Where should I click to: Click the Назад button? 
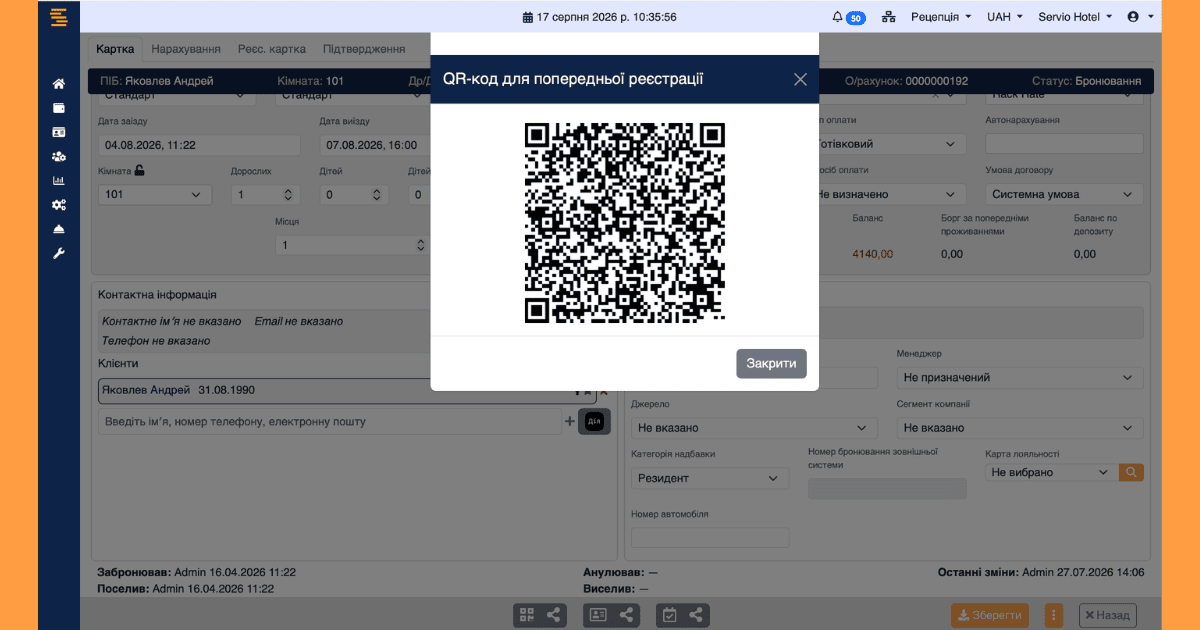[x=1108, y=615]
